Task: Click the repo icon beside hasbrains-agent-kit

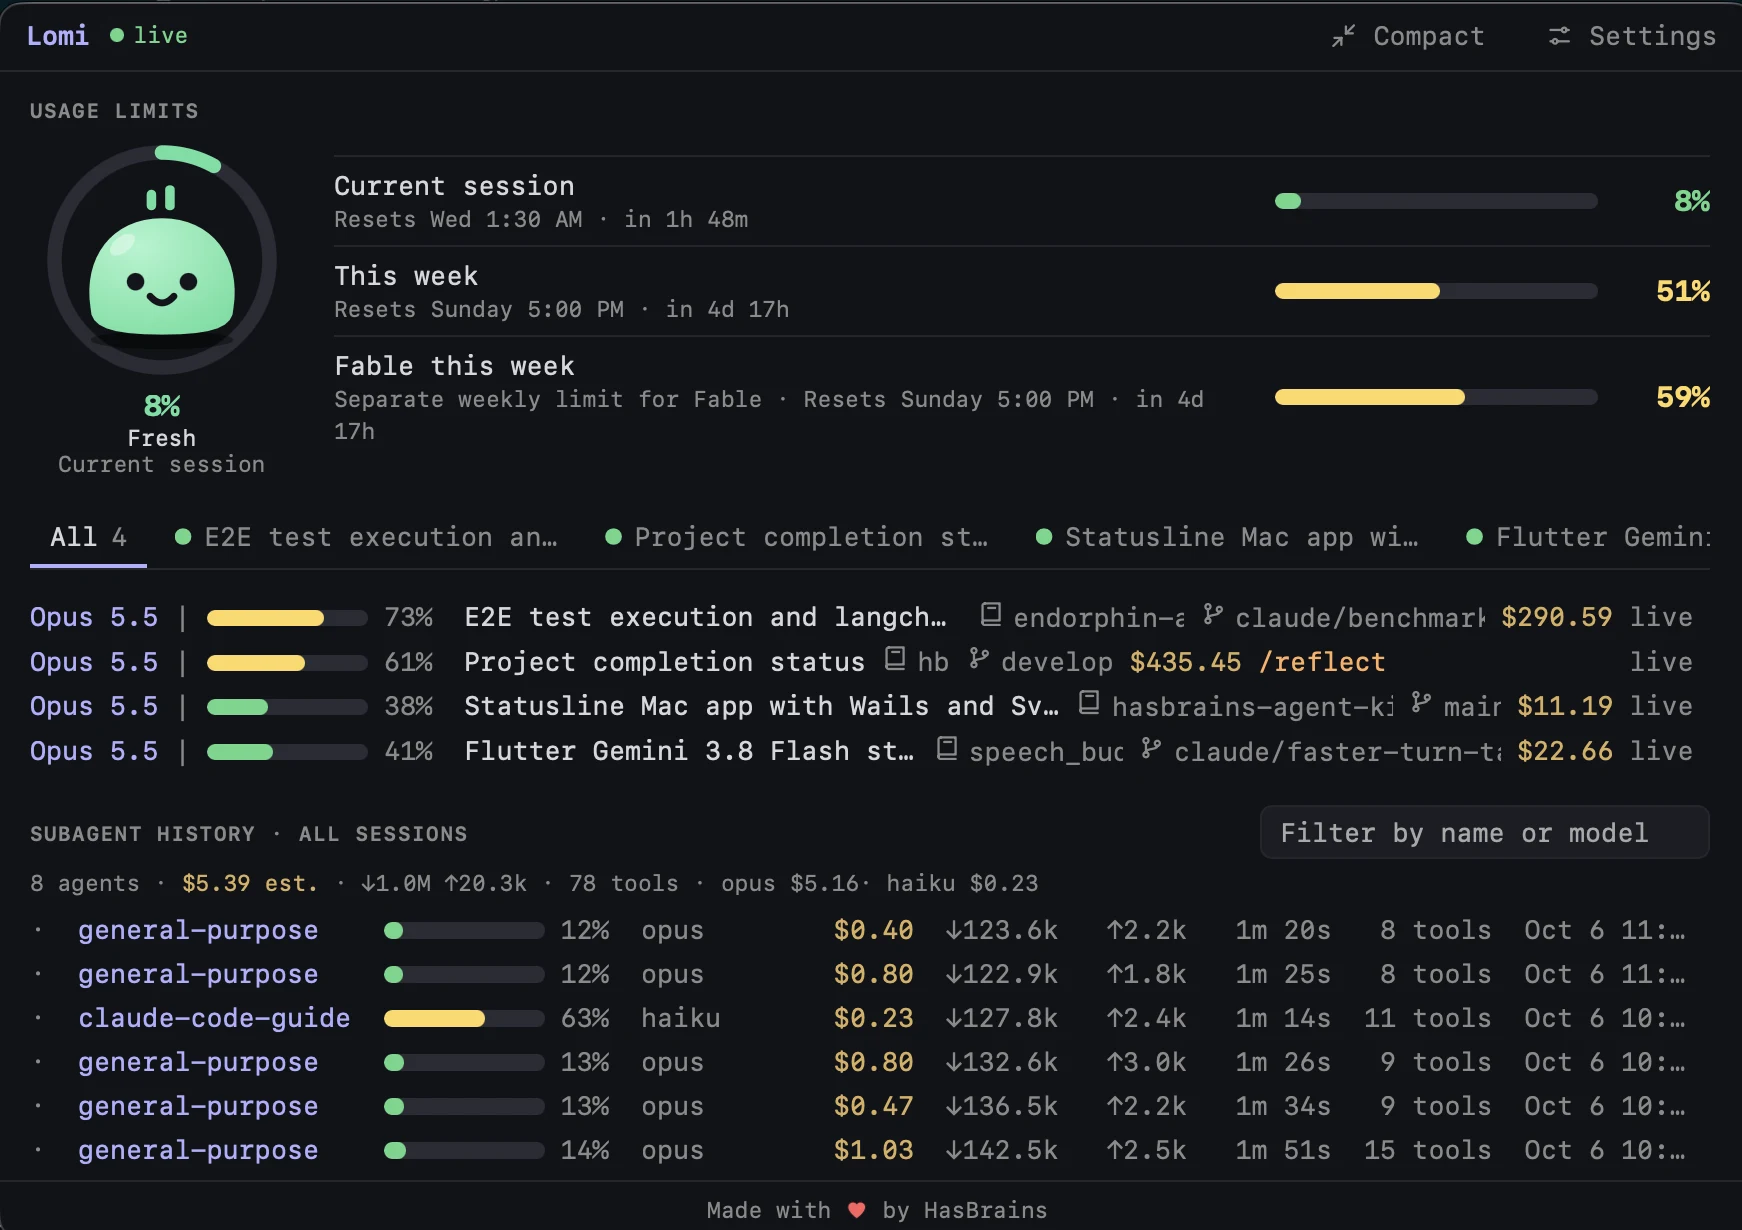Action: (x=1089, y=703)
